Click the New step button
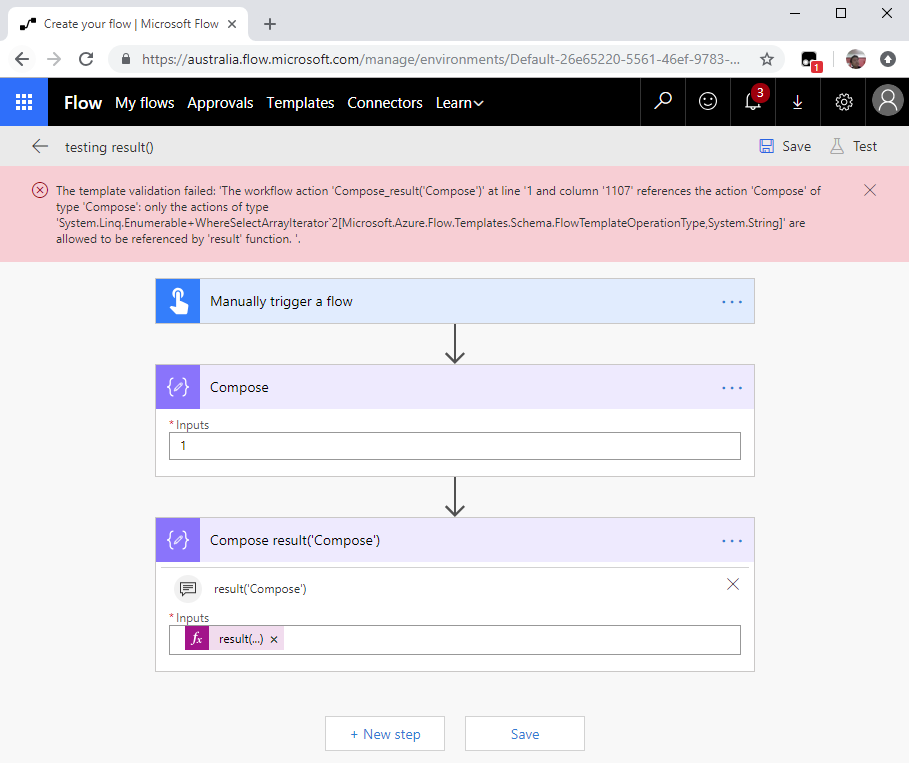This screenshot has height=763, width=909. click(385, 734)
